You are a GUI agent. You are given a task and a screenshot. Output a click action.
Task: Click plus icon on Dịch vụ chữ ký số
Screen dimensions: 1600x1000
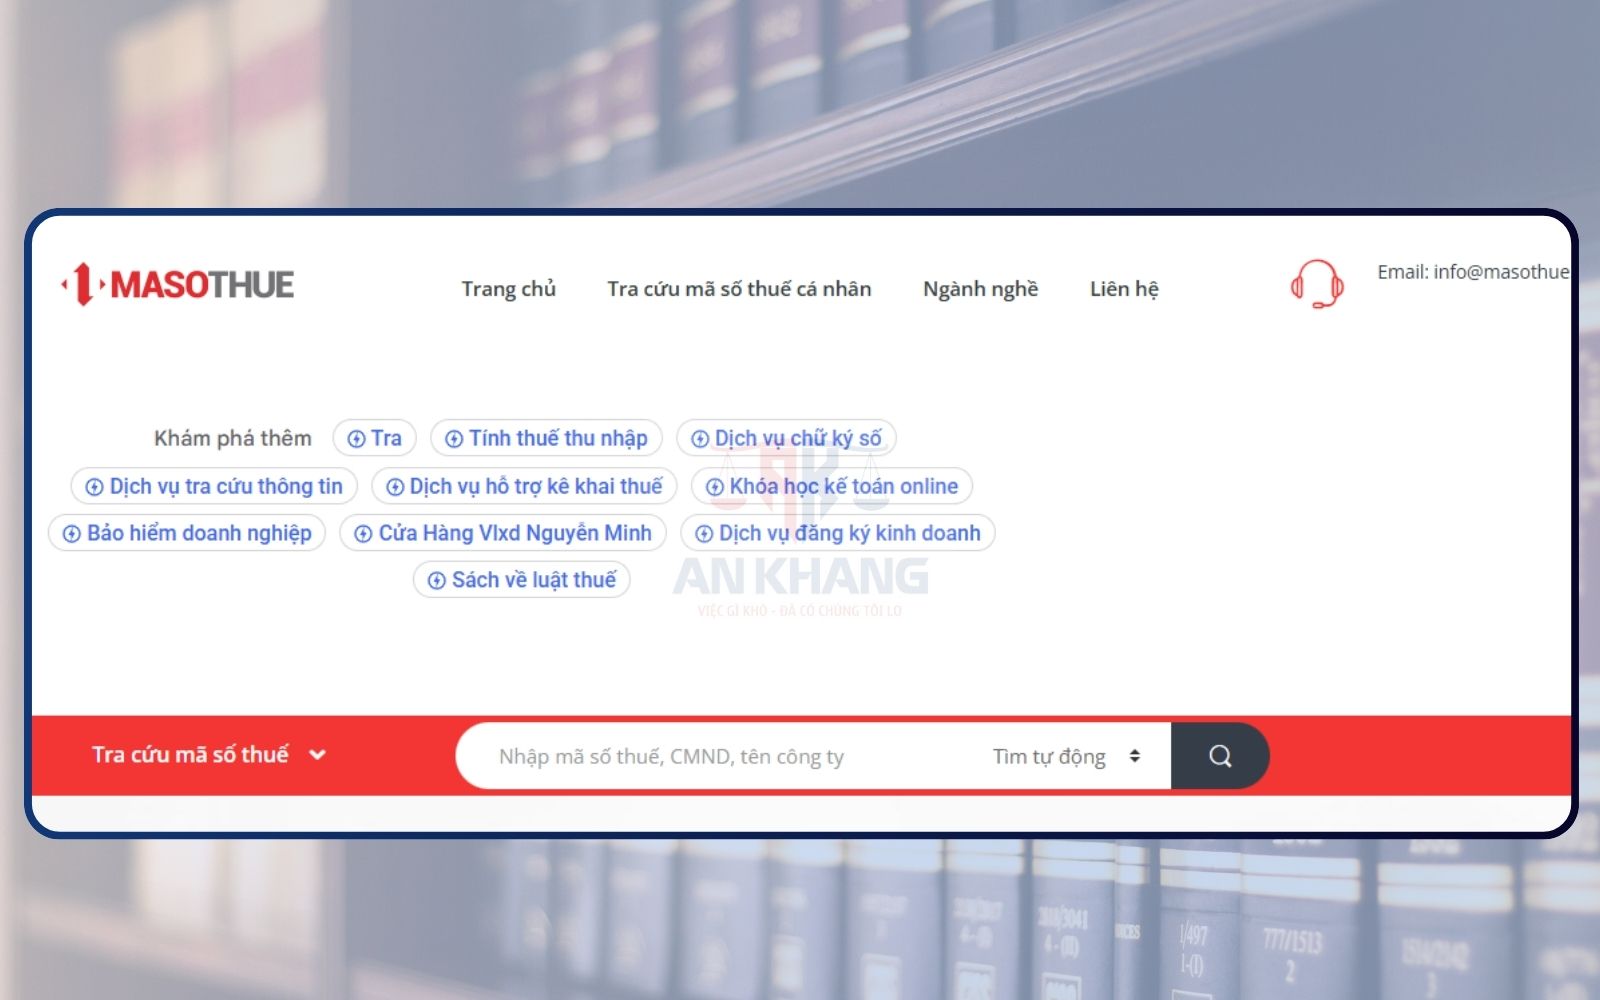(700, 439)
